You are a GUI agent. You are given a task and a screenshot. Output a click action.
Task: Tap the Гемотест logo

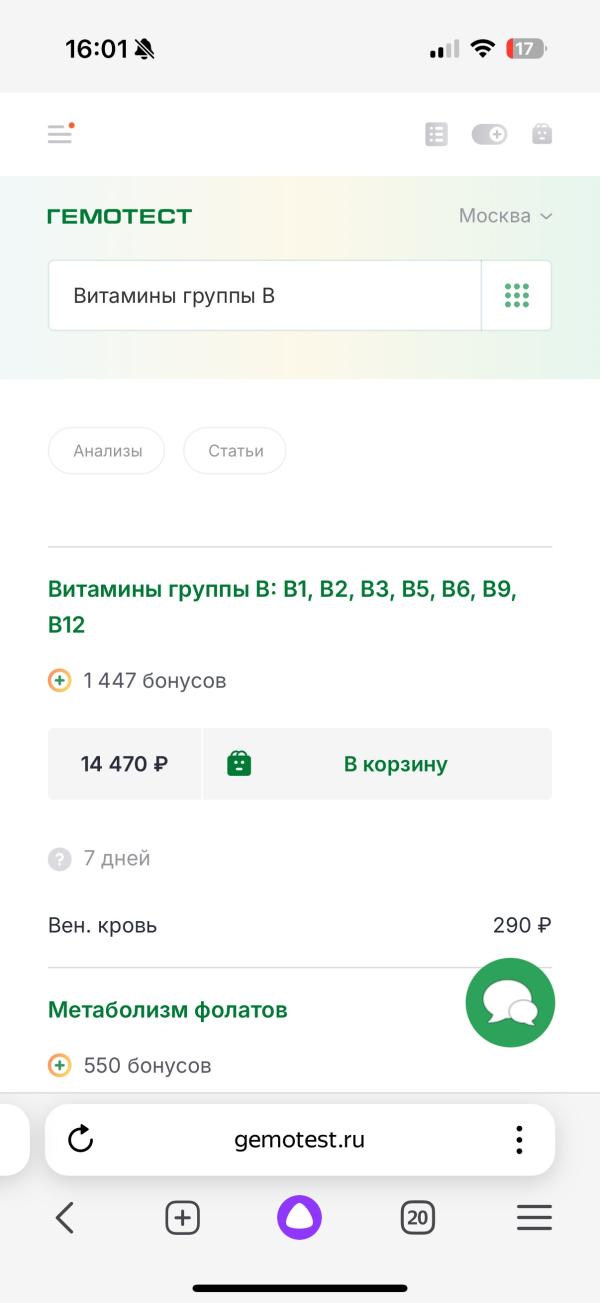(x=119, y=216)
